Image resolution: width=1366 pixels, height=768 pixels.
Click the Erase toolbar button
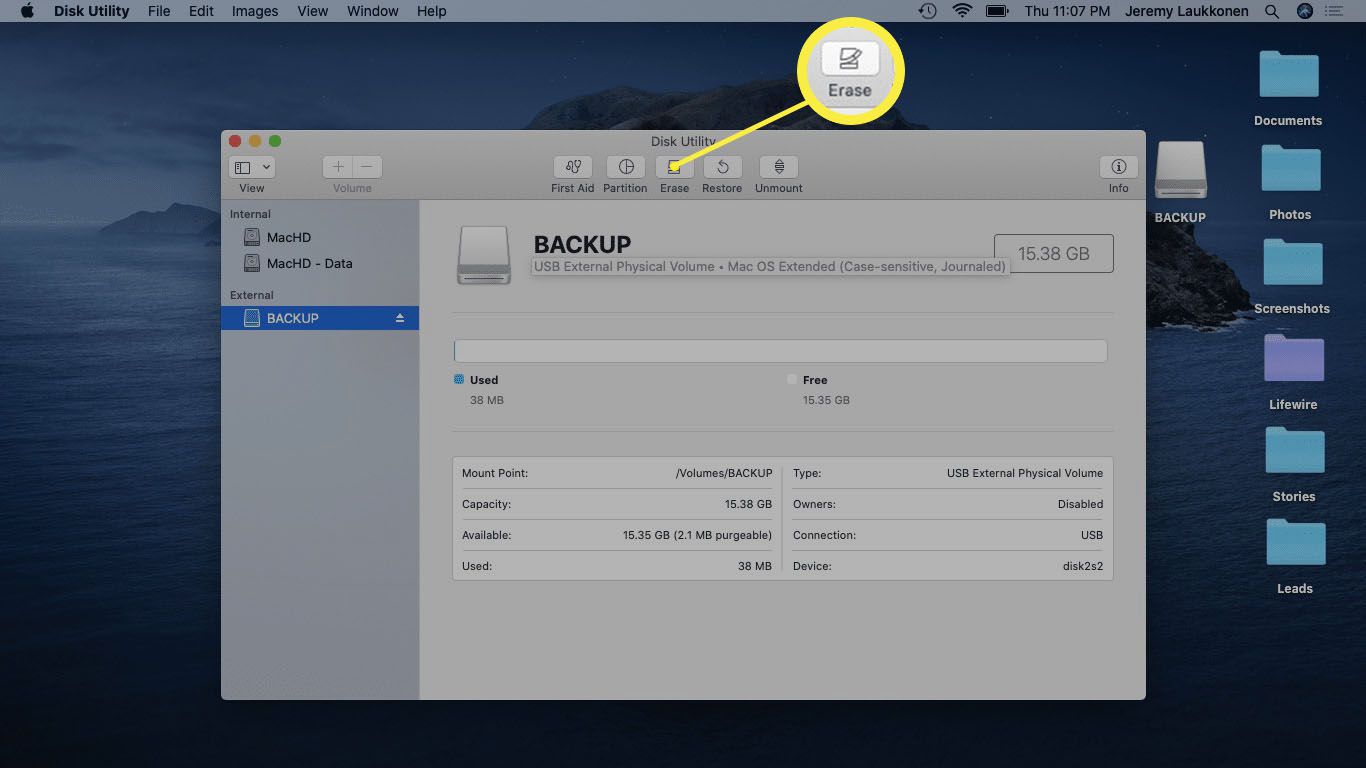674,167
